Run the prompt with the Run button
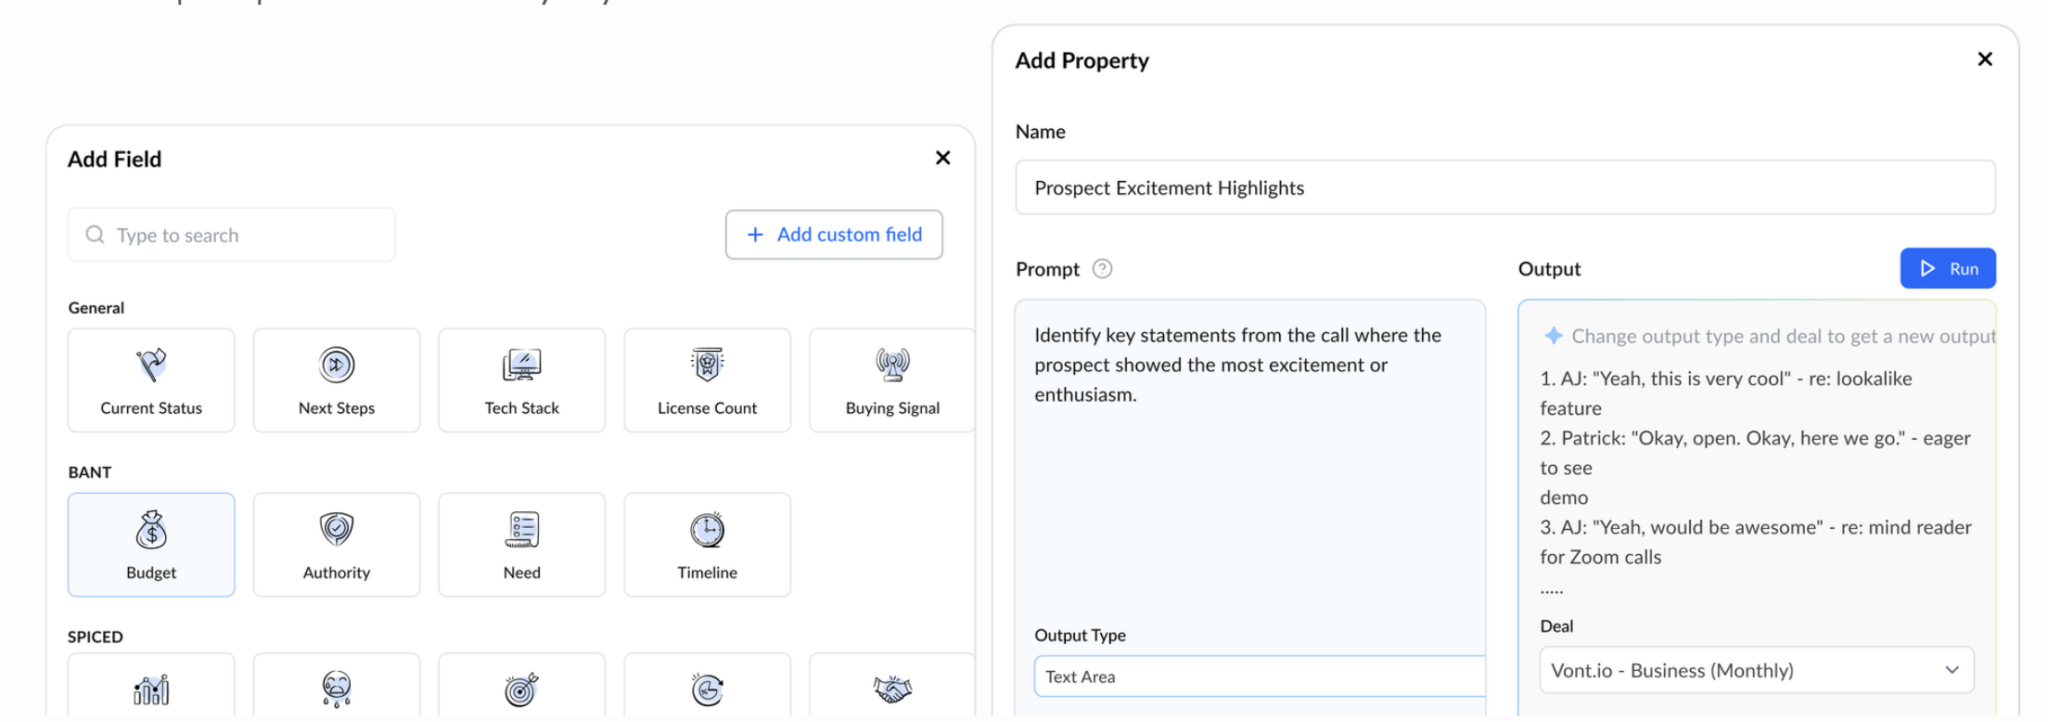This screenshot has height=722, width=2048. point(1948,268)
